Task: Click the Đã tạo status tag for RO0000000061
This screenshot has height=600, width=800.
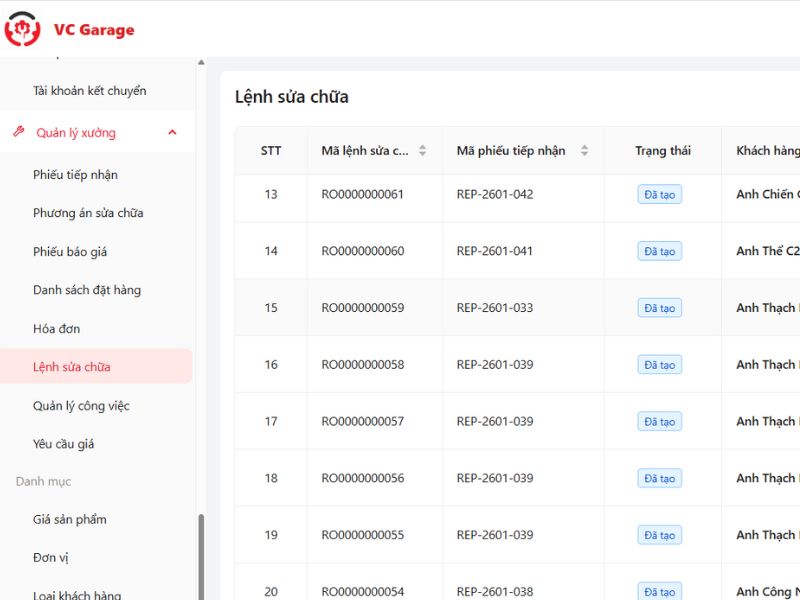Action: coord(659,194)
